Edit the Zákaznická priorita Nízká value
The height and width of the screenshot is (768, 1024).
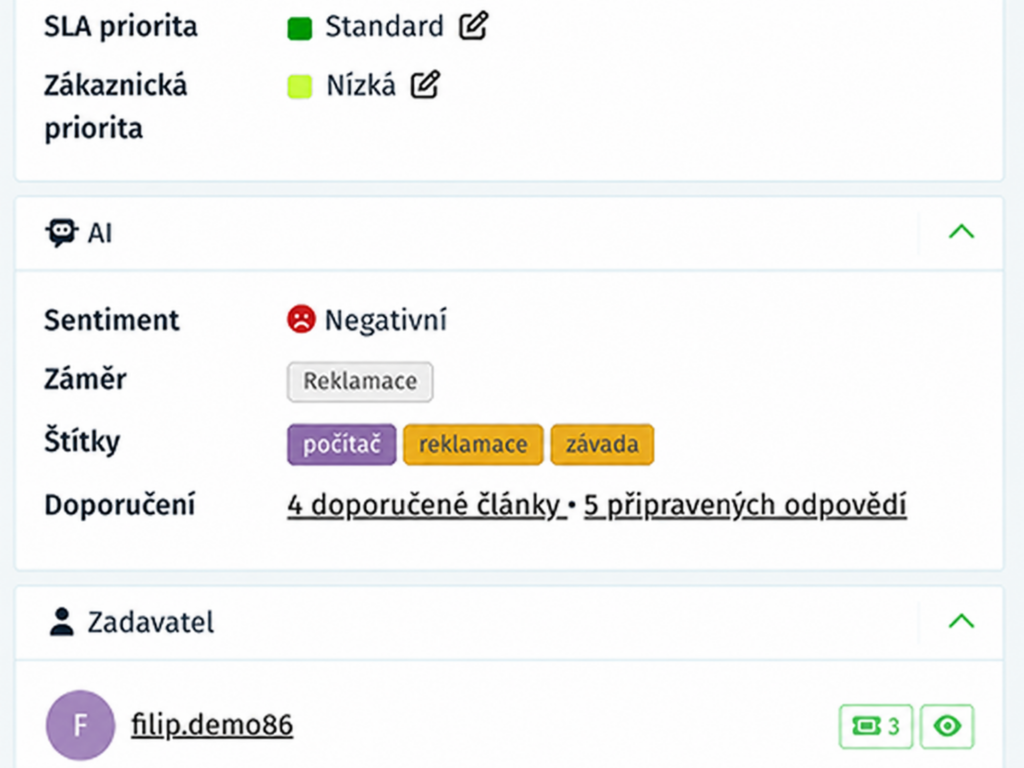click(425, 85)
